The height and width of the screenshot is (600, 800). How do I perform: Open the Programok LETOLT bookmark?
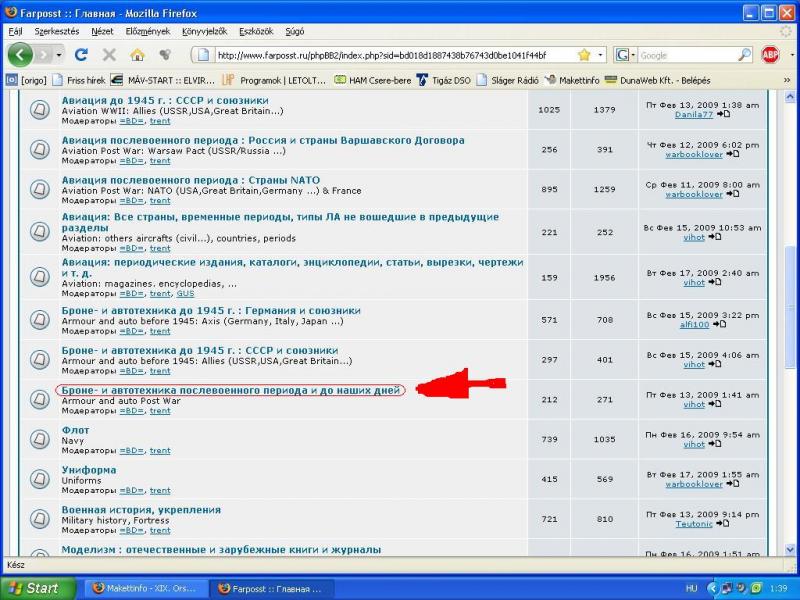click(x=274, y=80)
